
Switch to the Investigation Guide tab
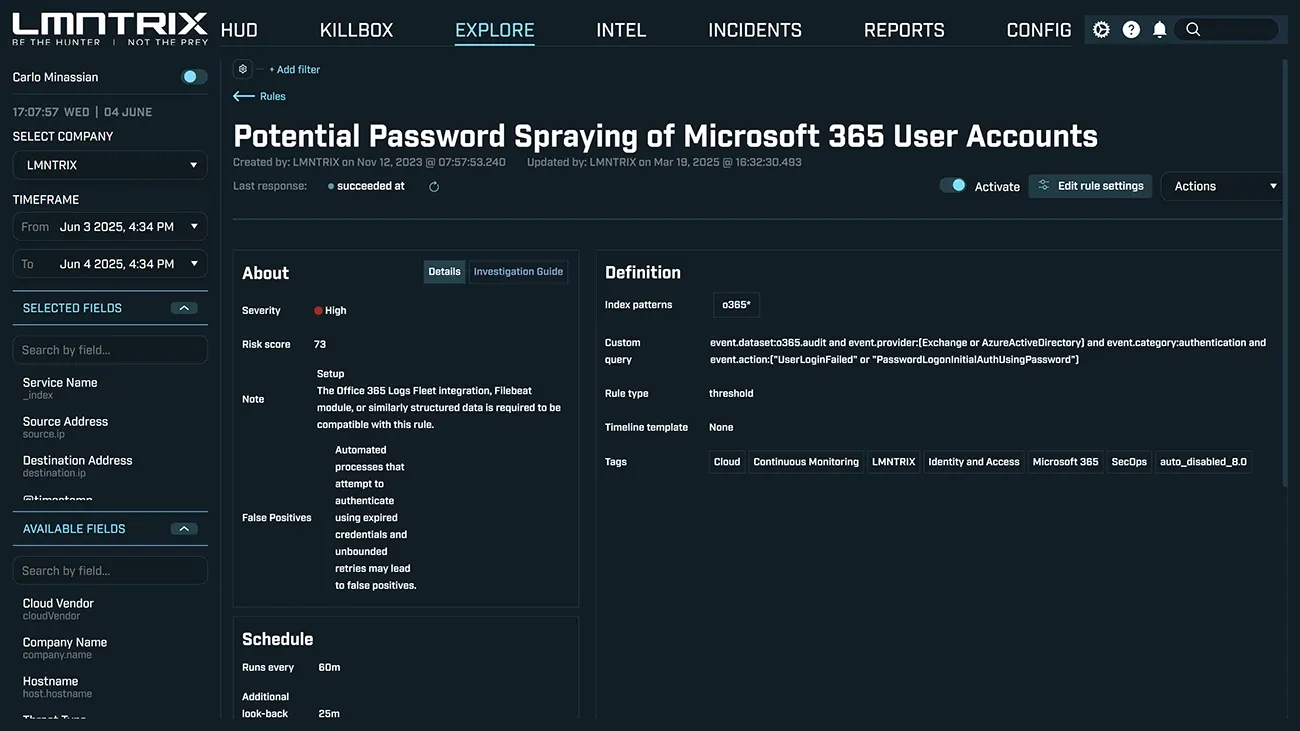pyautogui.click(x=518, y=272)
